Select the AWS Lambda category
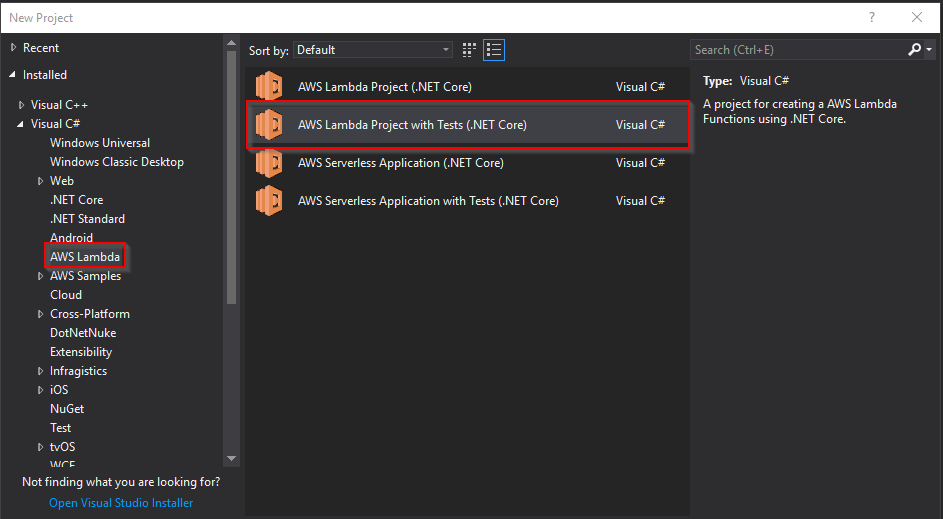943x519 pixels. coord(85,257)
